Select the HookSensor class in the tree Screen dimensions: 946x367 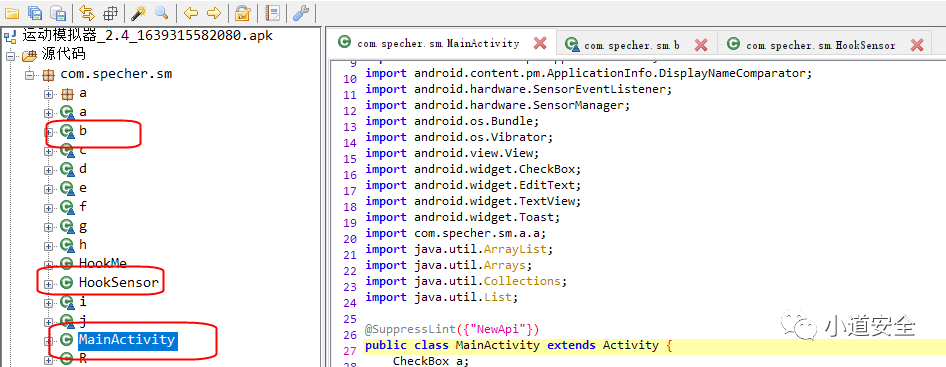point(119,282)
